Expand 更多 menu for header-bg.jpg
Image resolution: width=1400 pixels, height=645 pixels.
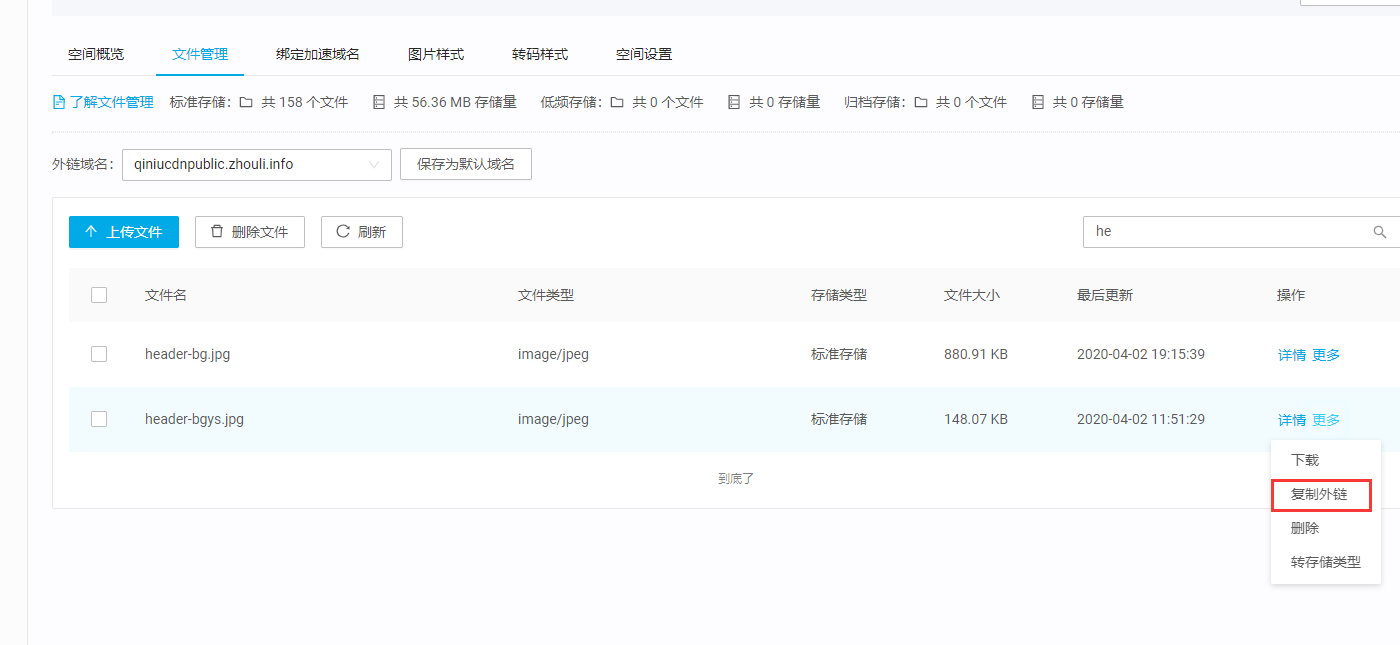pyautogui.click(x=1326, y=355)
